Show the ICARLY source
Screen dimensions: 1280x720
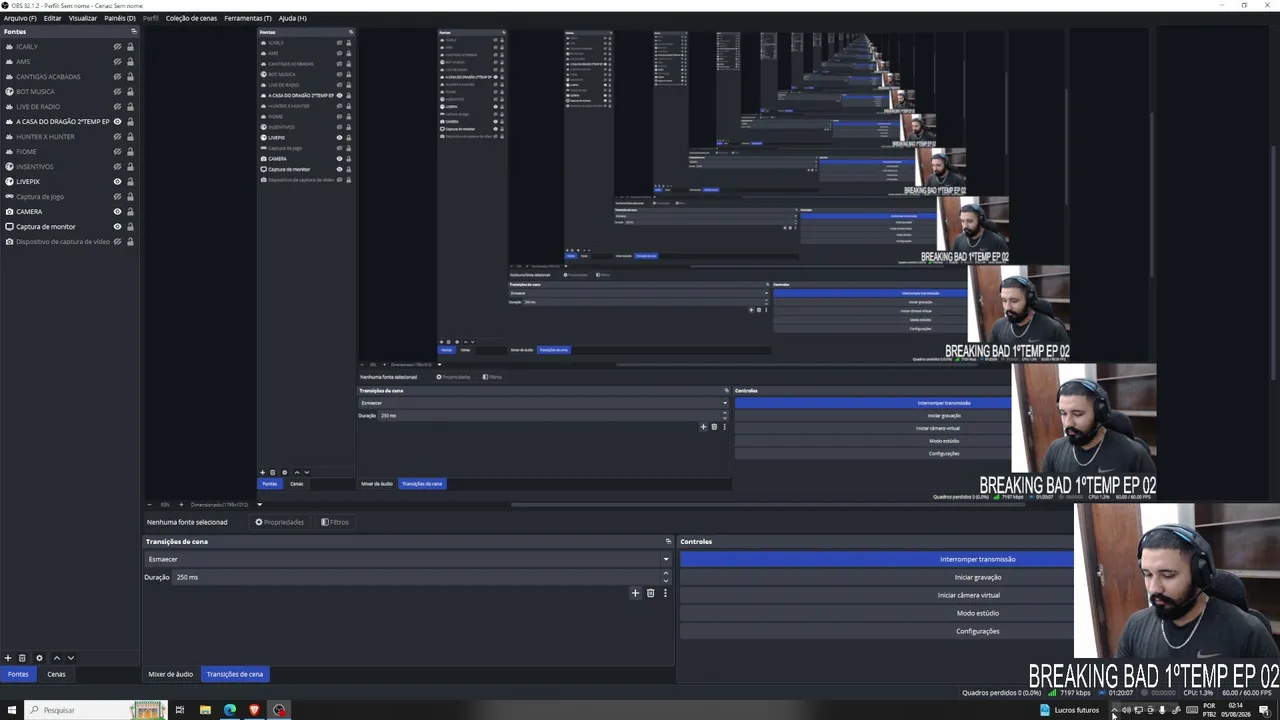click(117, 47)
